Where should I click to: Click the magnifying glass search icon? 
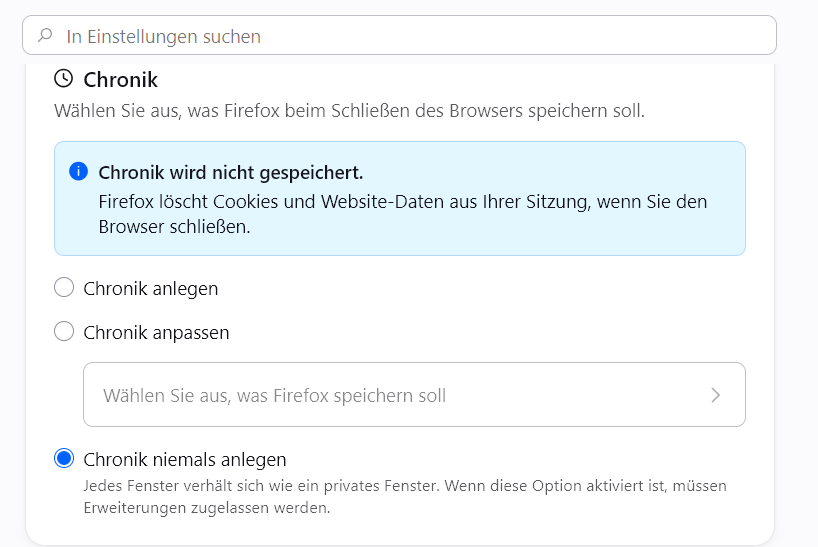pos(45,35)
